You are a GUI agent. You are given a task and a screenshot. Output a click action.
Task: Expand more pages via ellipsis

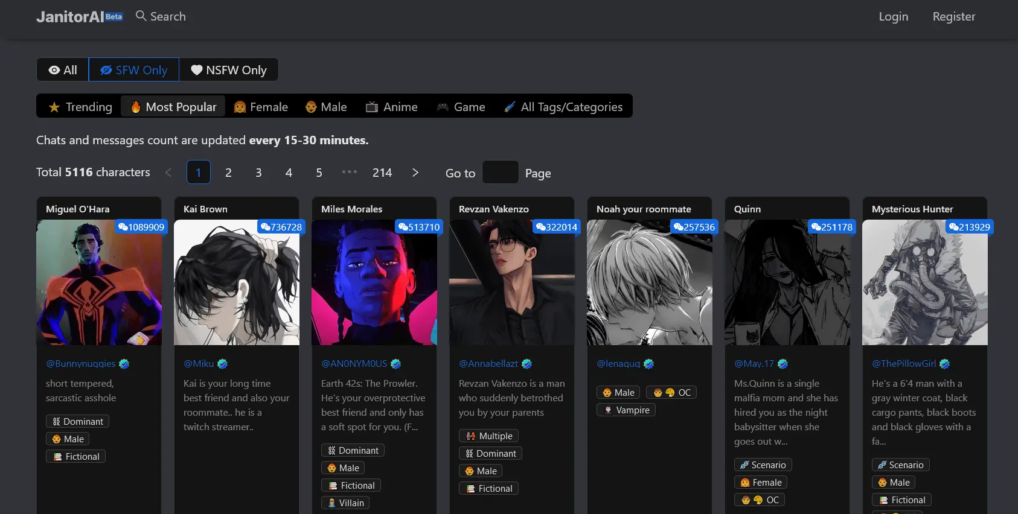349,173
